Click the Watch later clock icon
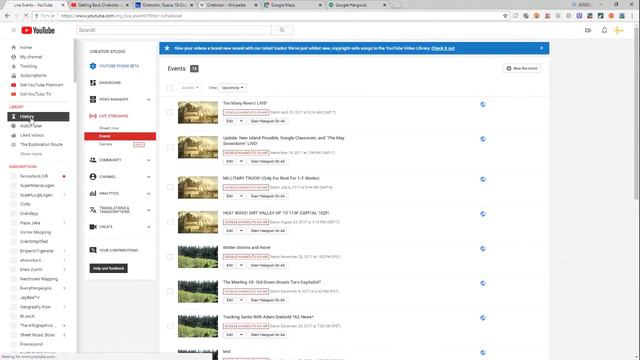The height and width of the screenshot is (360, 640). [x=13, y=126]
